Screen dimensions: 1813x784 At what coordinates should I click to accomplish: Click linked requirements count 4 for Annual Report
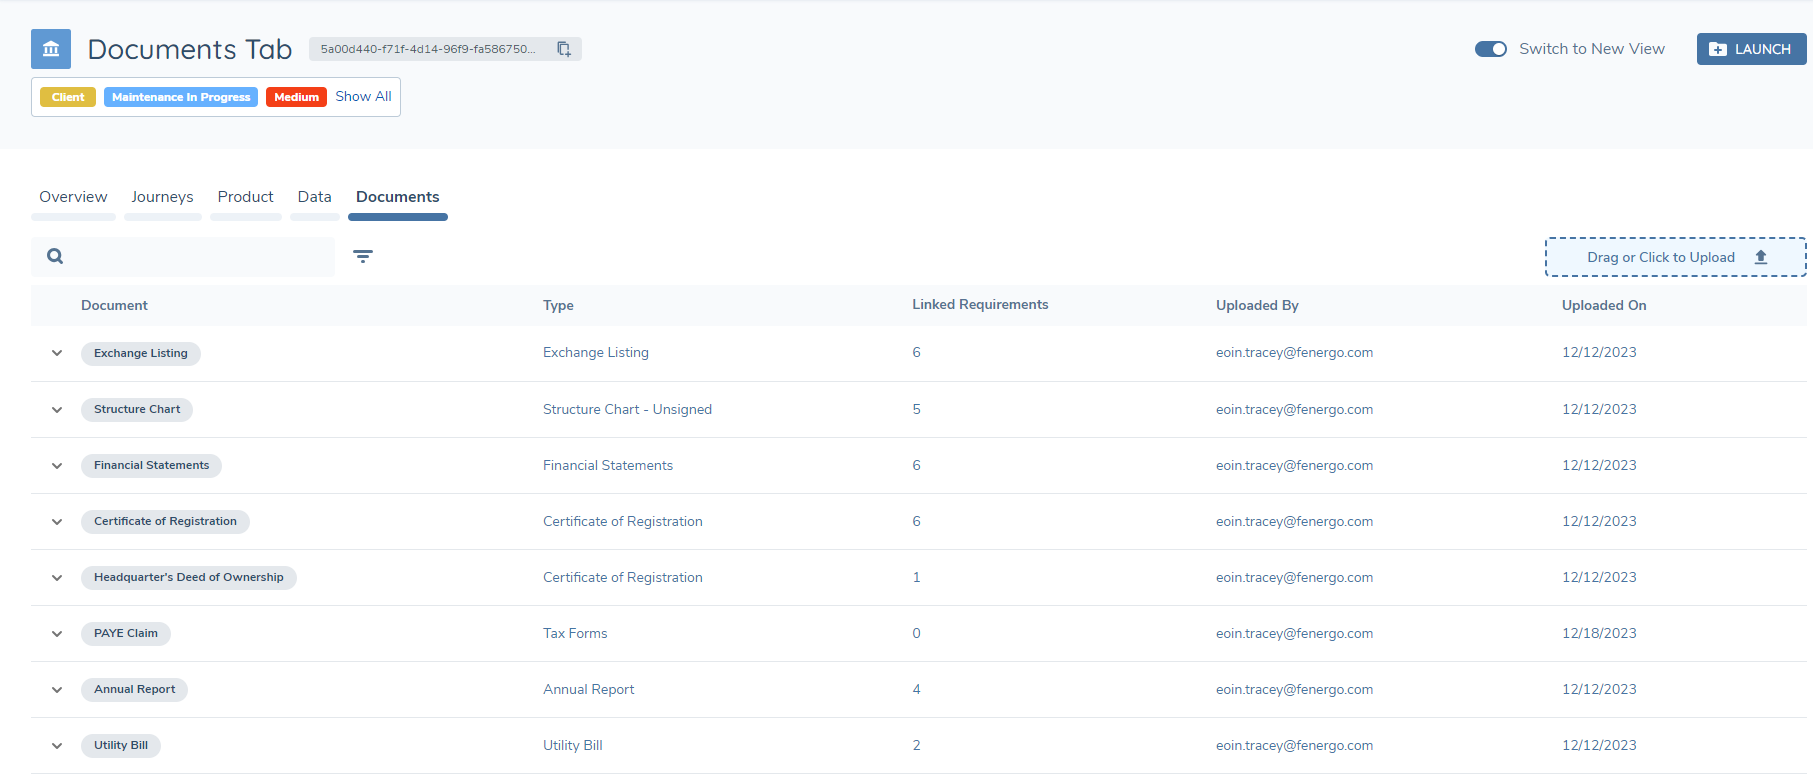tap(916, 689)
